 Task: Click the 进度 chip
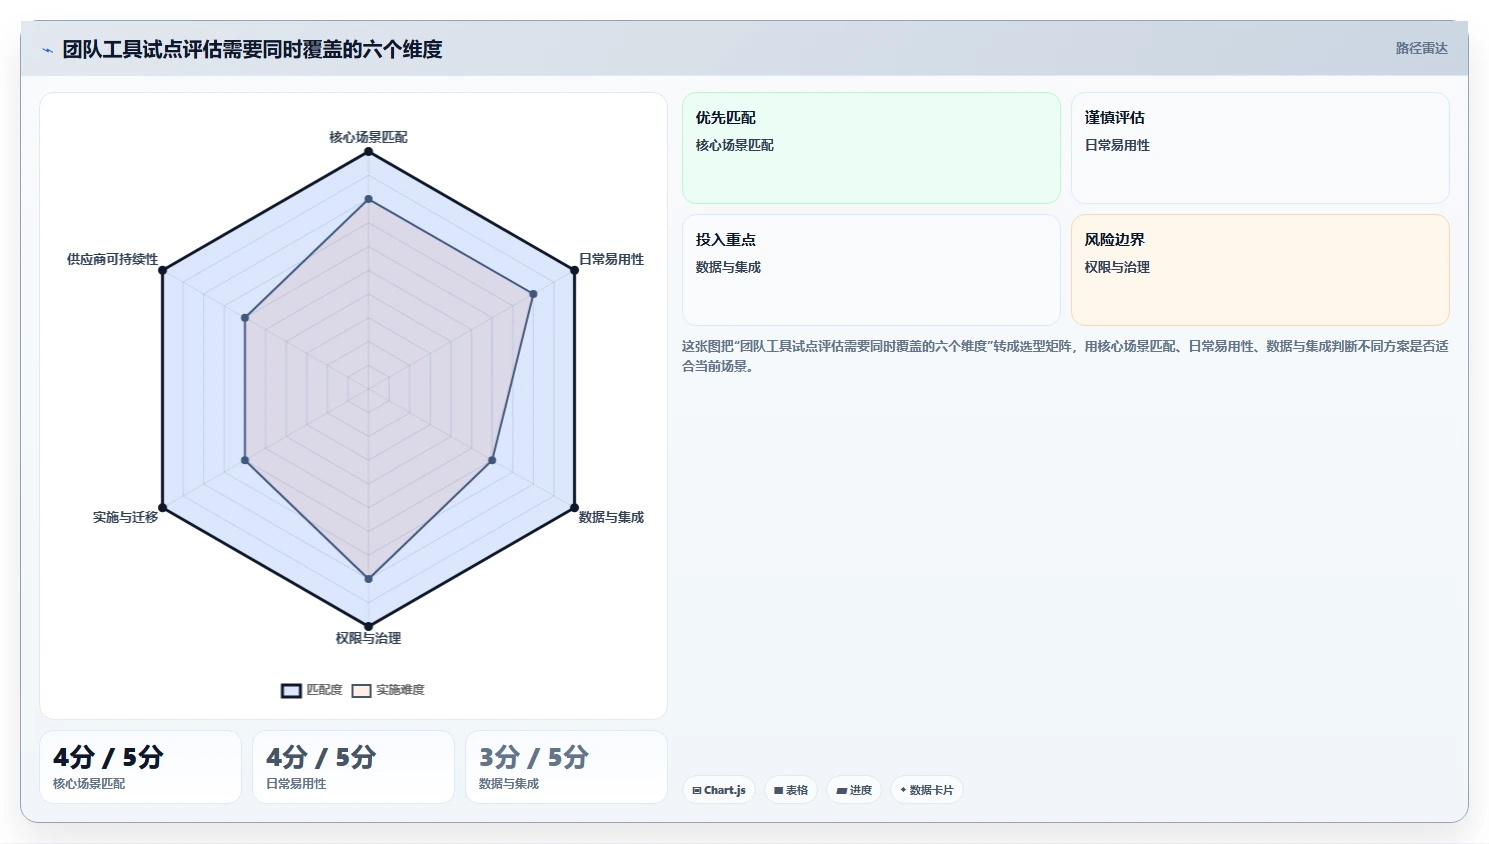pos(854,790)
